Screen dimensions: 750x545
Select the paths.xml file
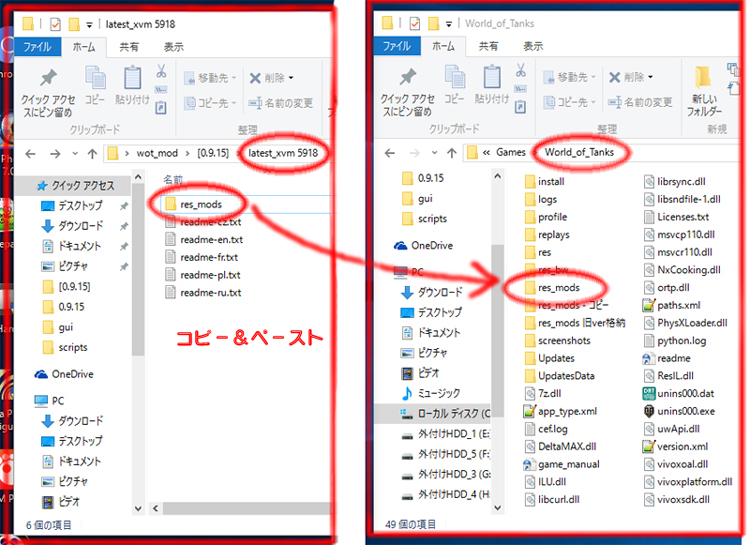pyautogui.click(x=672, y=305)
